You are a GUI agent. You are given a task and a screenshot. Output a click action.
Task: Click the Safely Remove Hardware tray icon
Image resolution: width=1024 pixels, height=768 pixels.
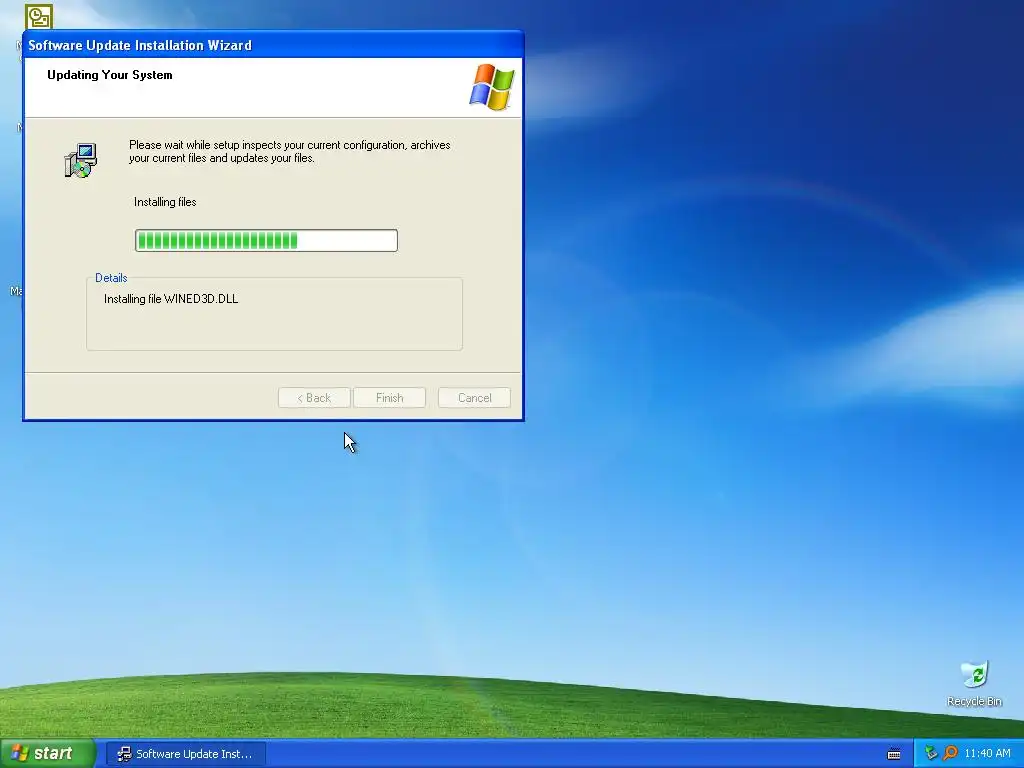(931, 753)
